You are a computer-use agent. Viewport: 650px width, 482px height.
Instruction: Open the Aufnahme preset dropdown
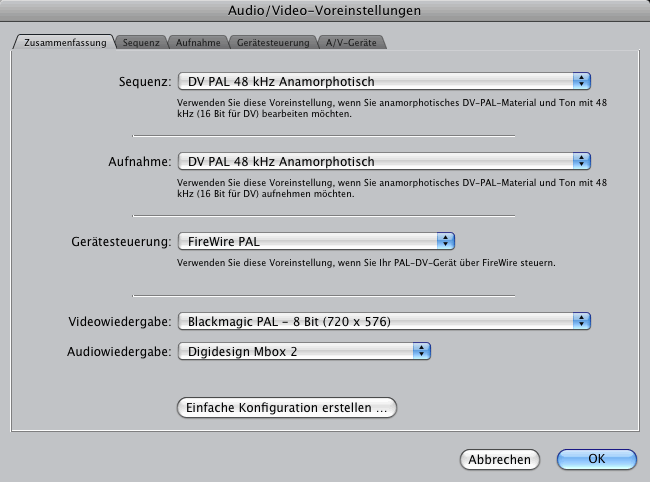coord(384,161)
